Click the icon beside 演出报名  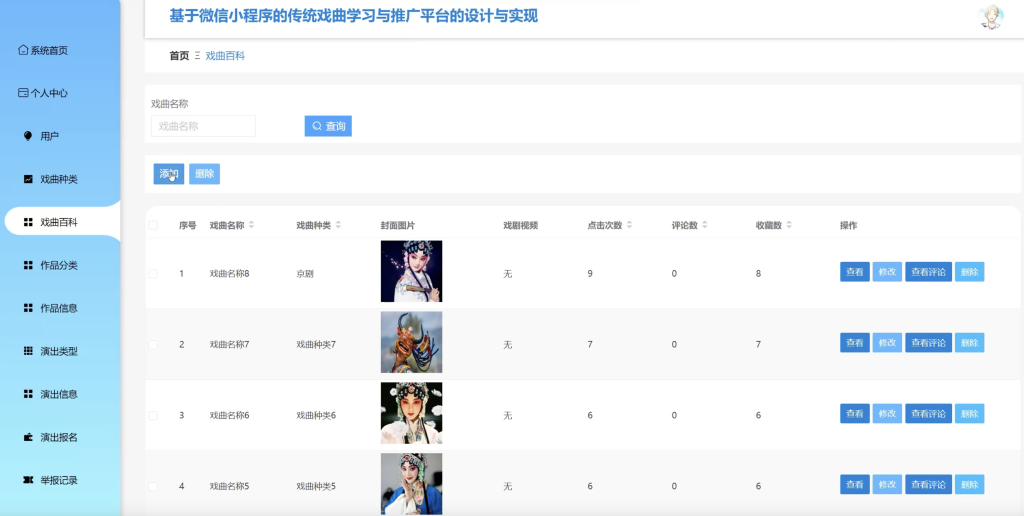[28, 437]
